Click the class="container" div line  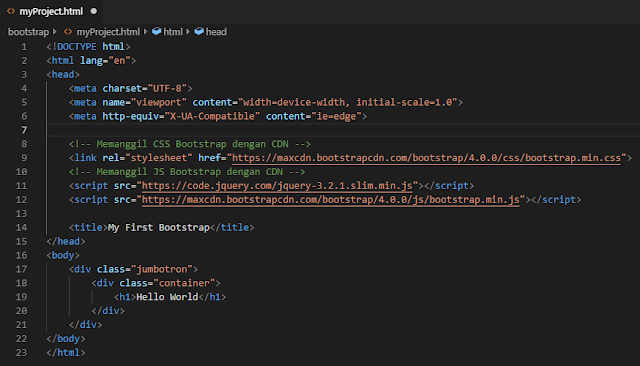pyautogui.click(x=156, y=283)
